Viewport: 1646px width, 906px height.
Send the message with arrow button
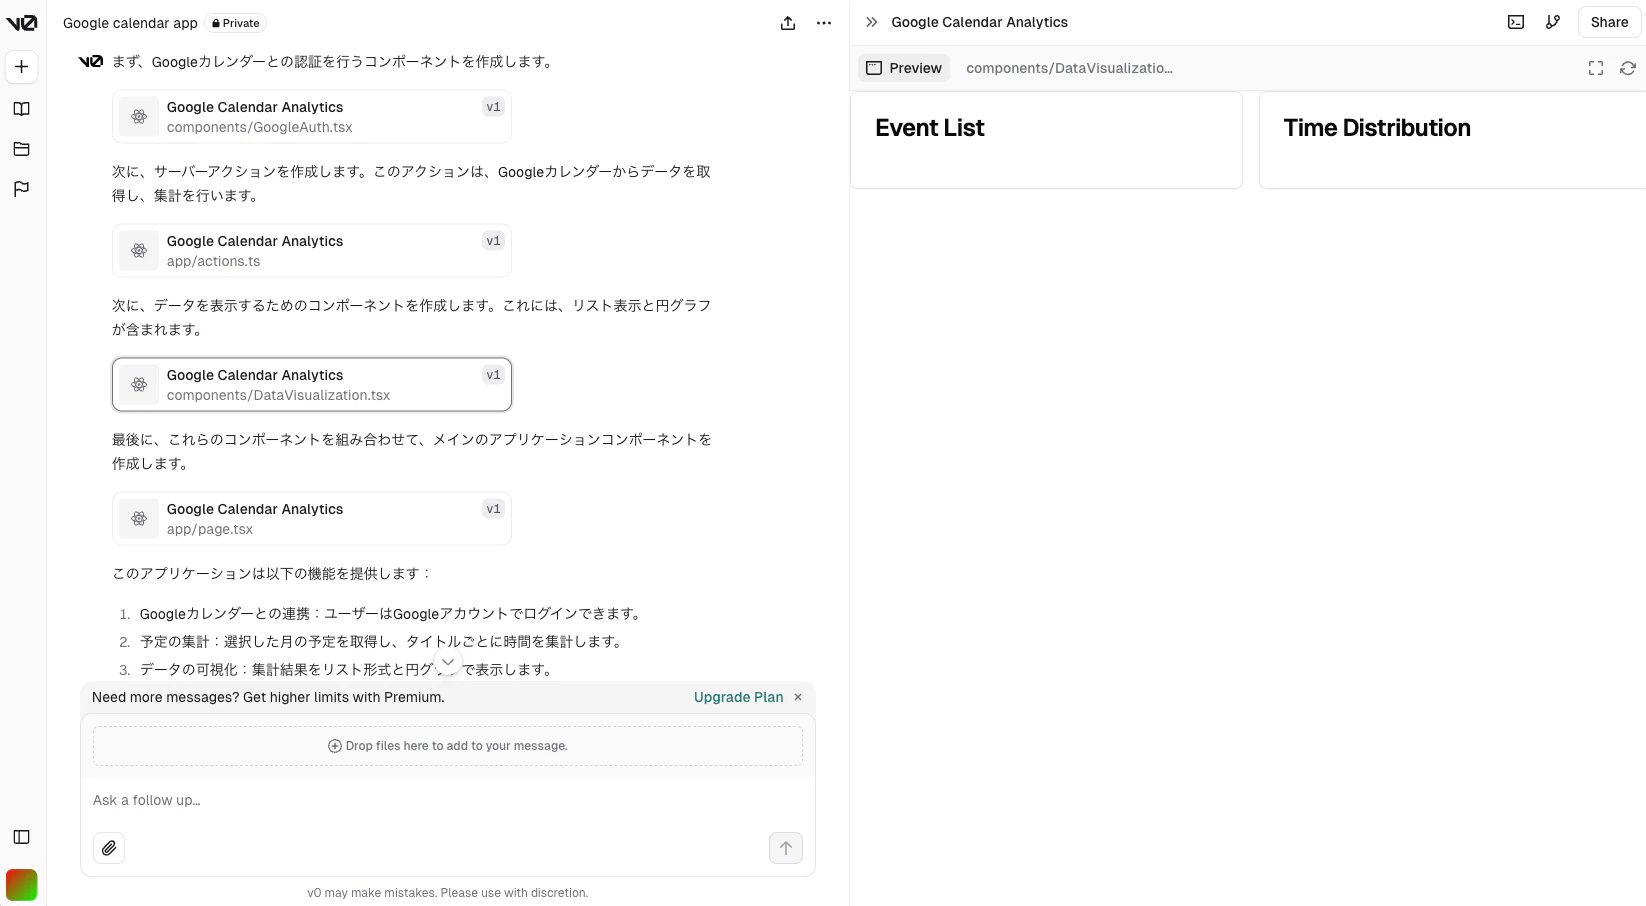coord(786,848)
